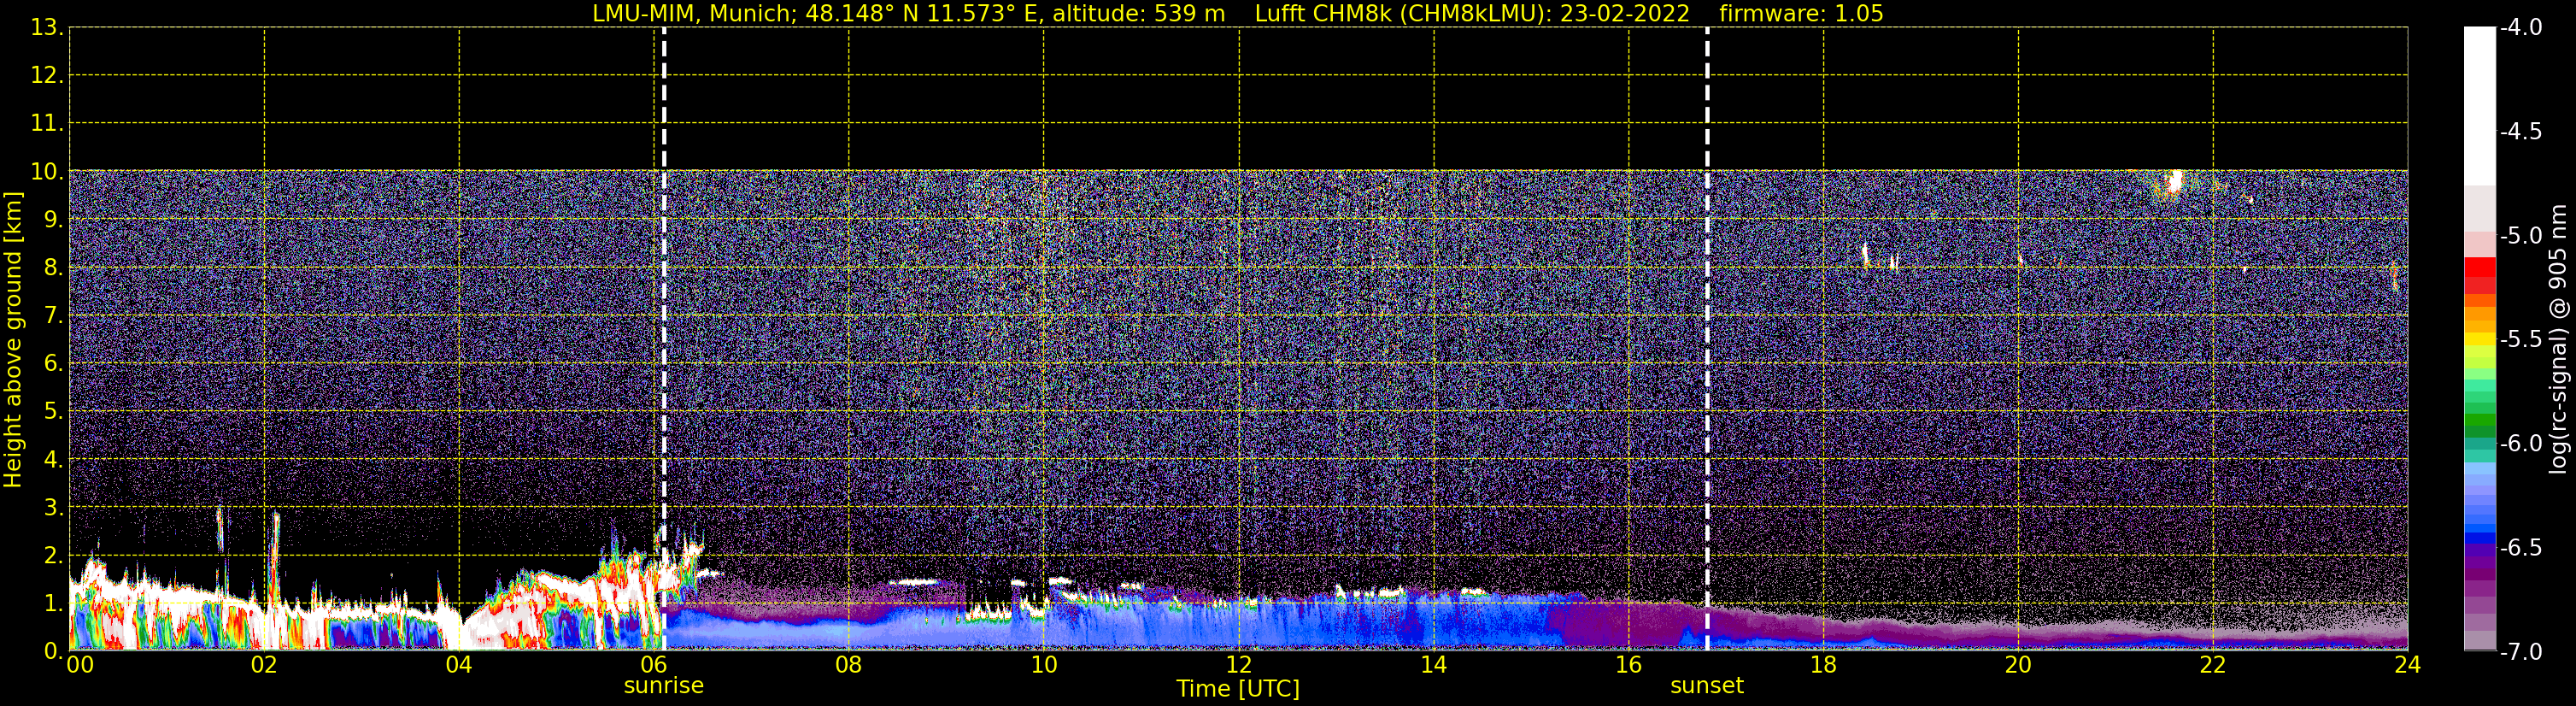The image size is (2576, 706).
Task: Click the height axis tick "9."
Action: tap(54, 220)
